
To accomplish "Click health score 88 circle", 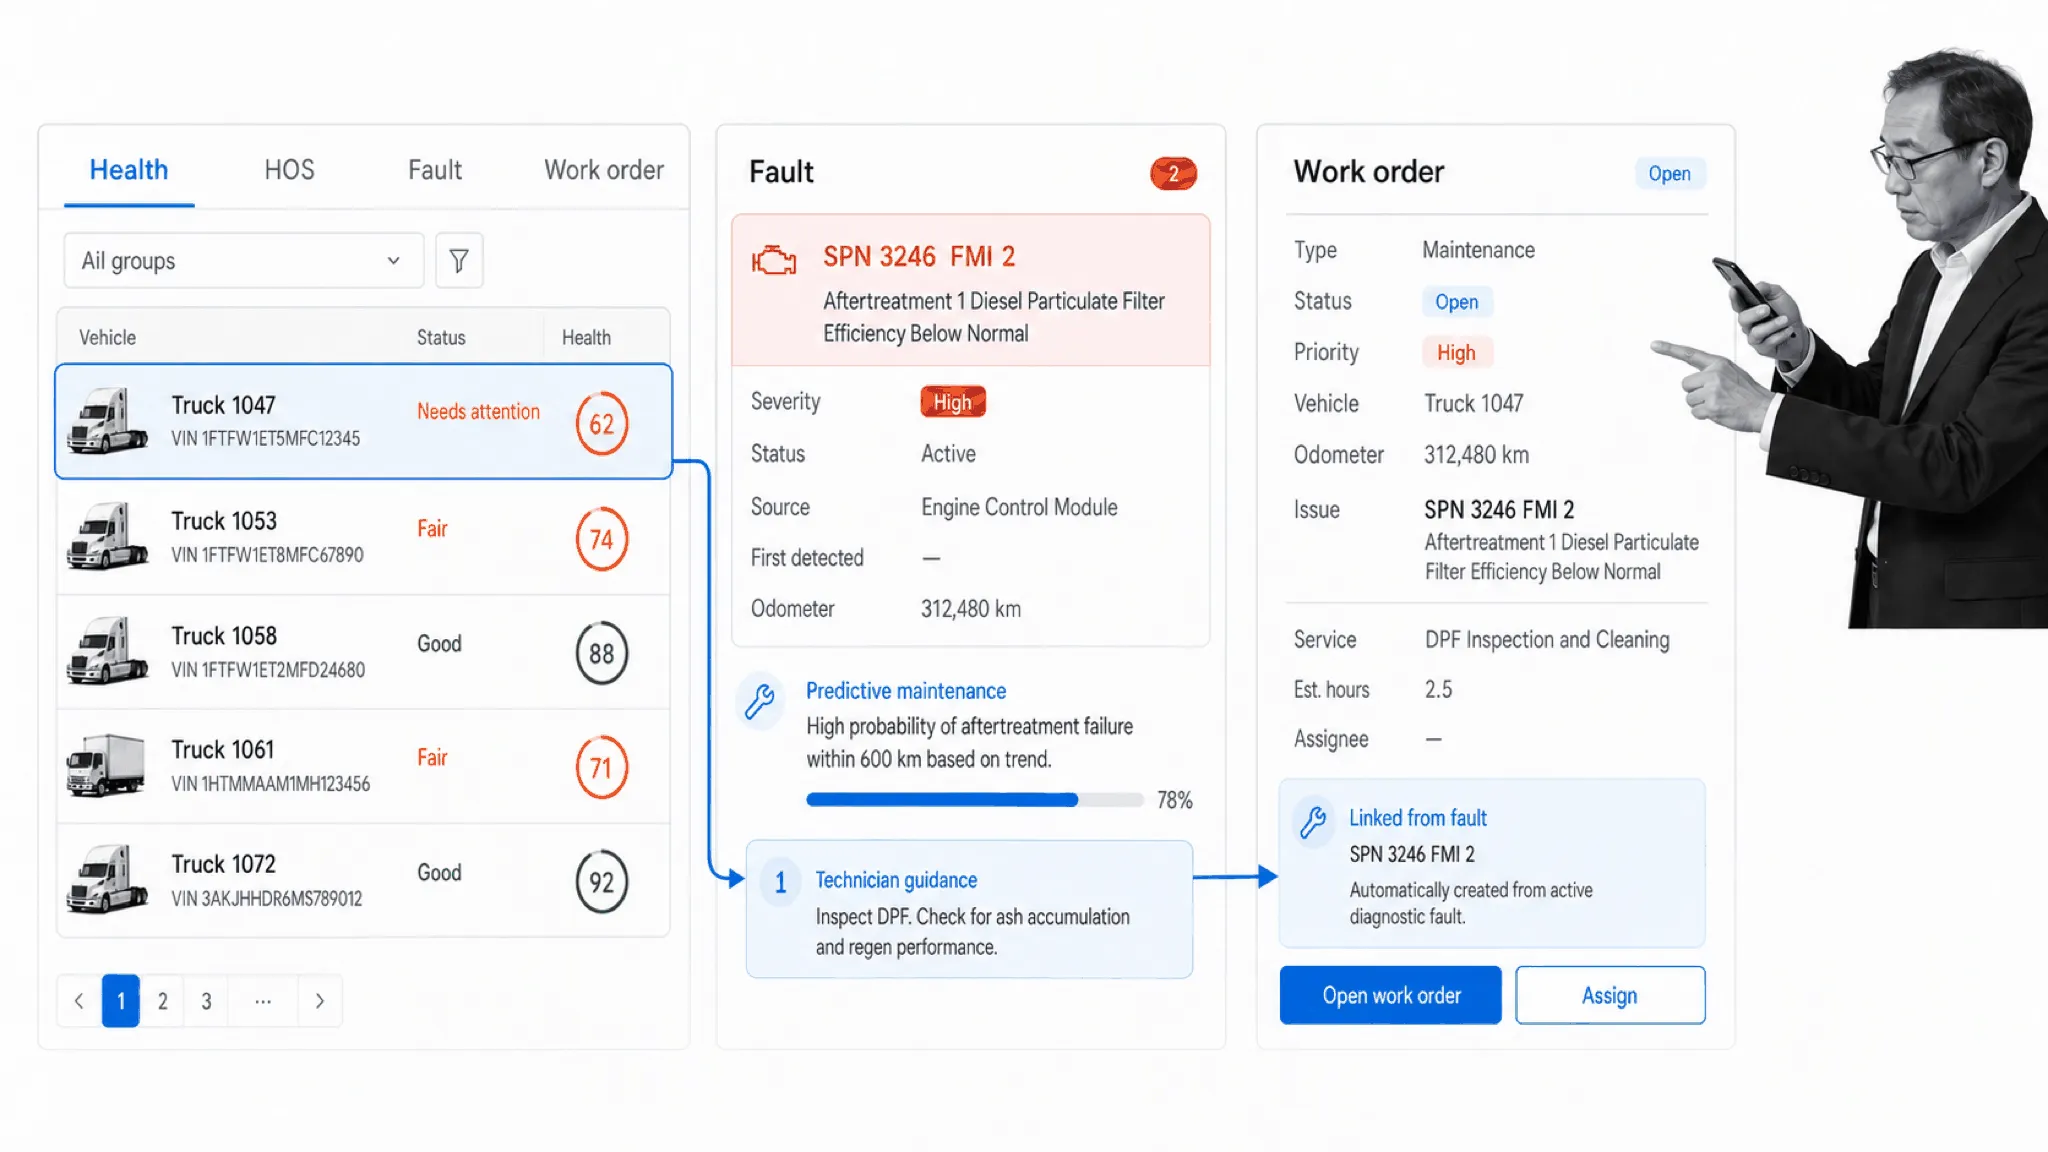I will click(x=602, y=653).
